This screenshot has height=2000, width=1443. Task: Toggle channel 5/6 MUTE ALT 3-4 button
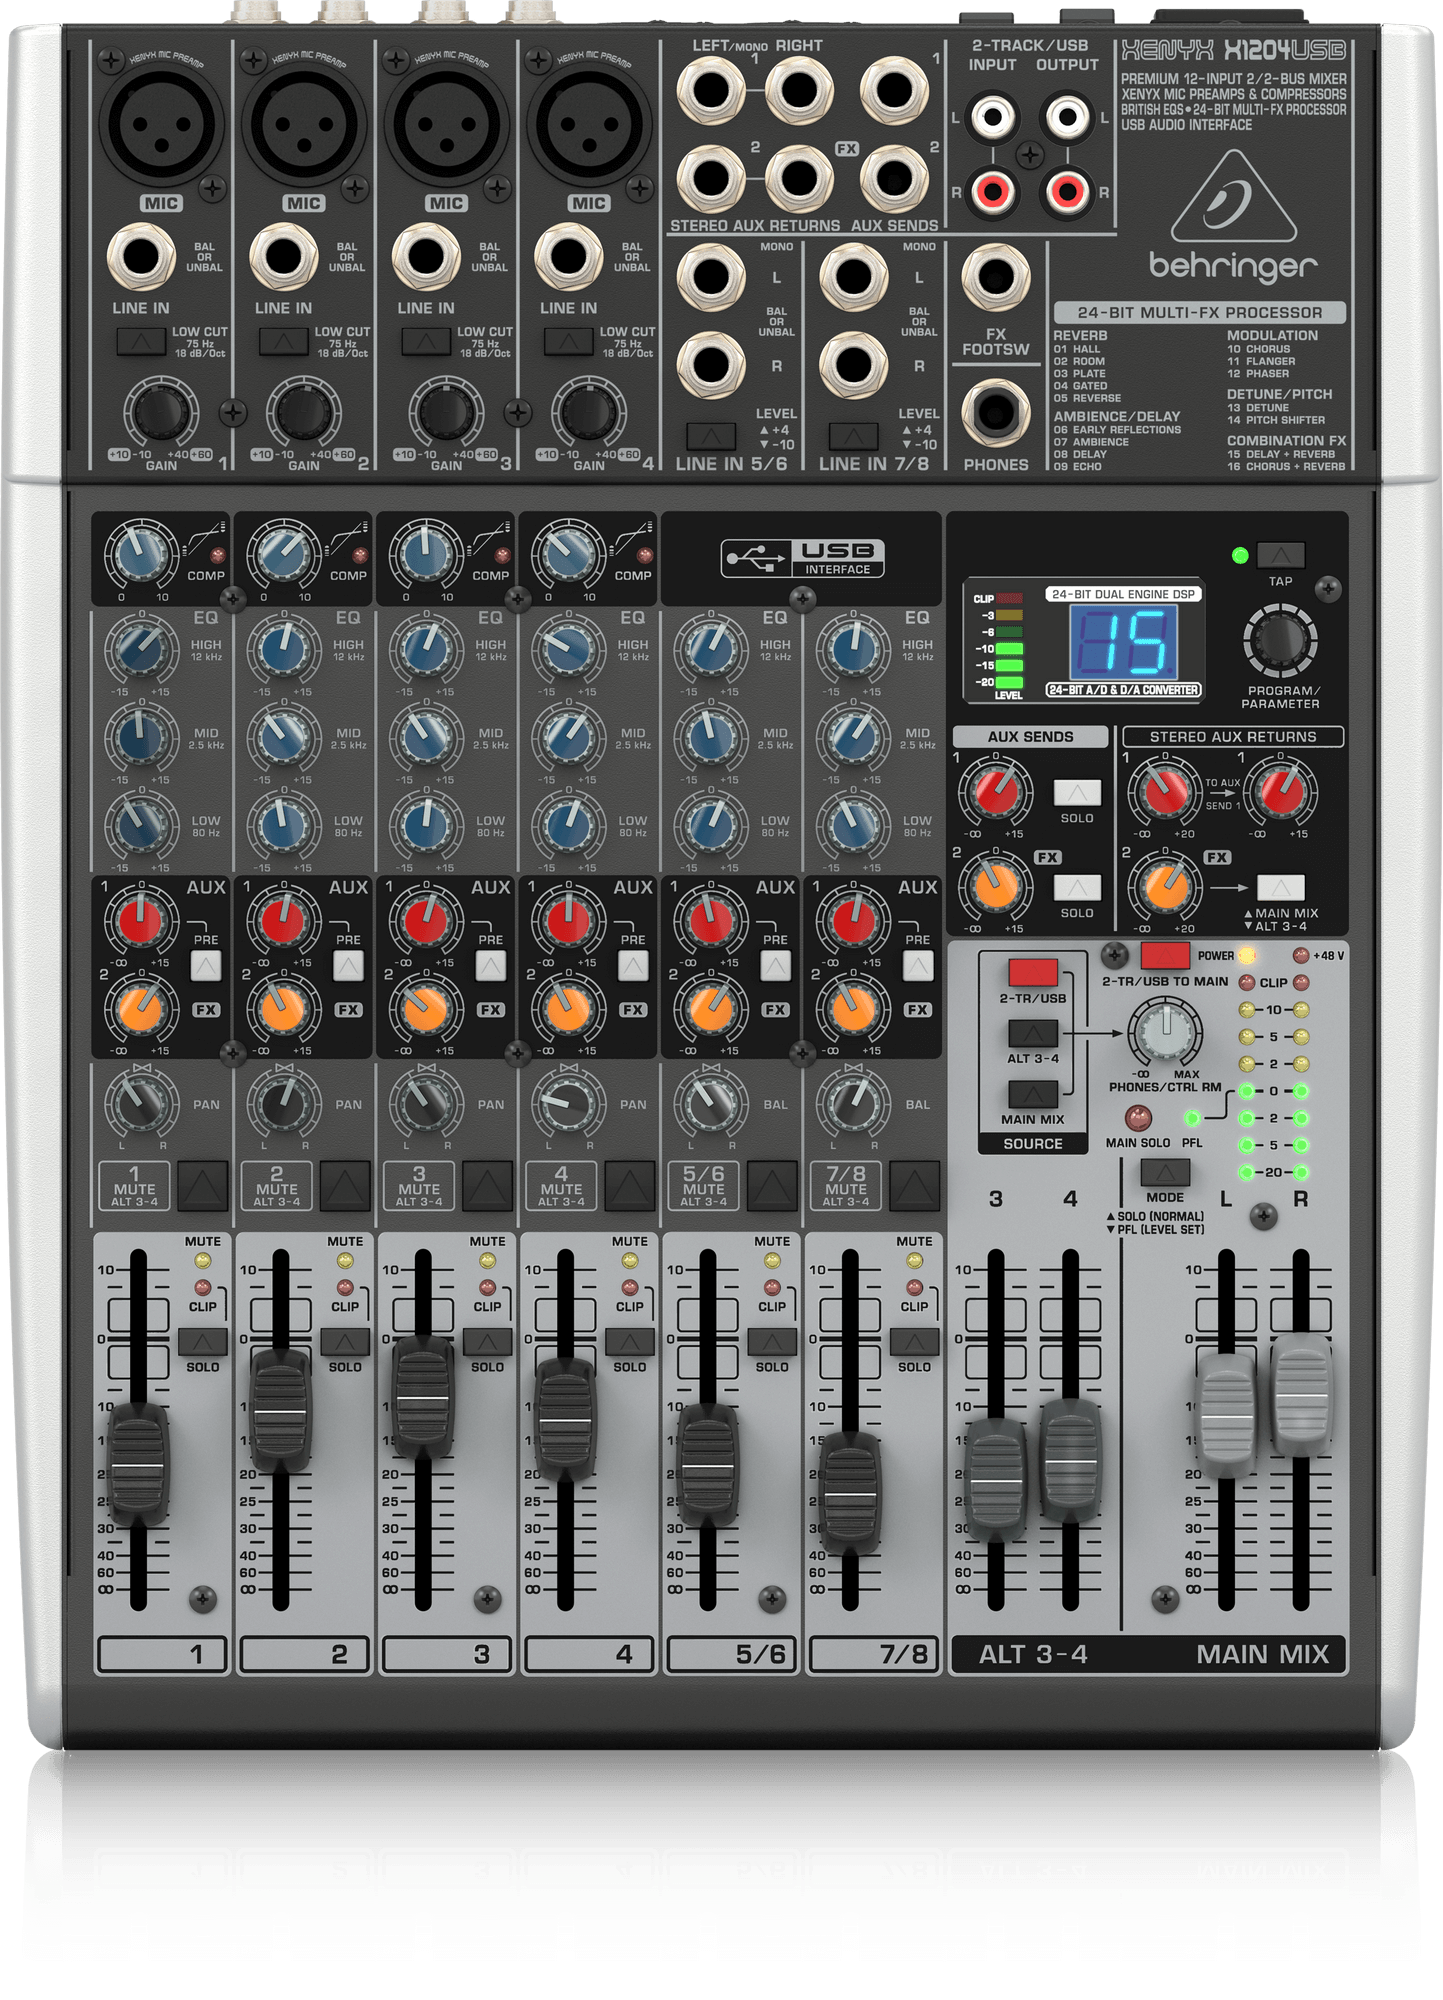tap(772, 1186)
